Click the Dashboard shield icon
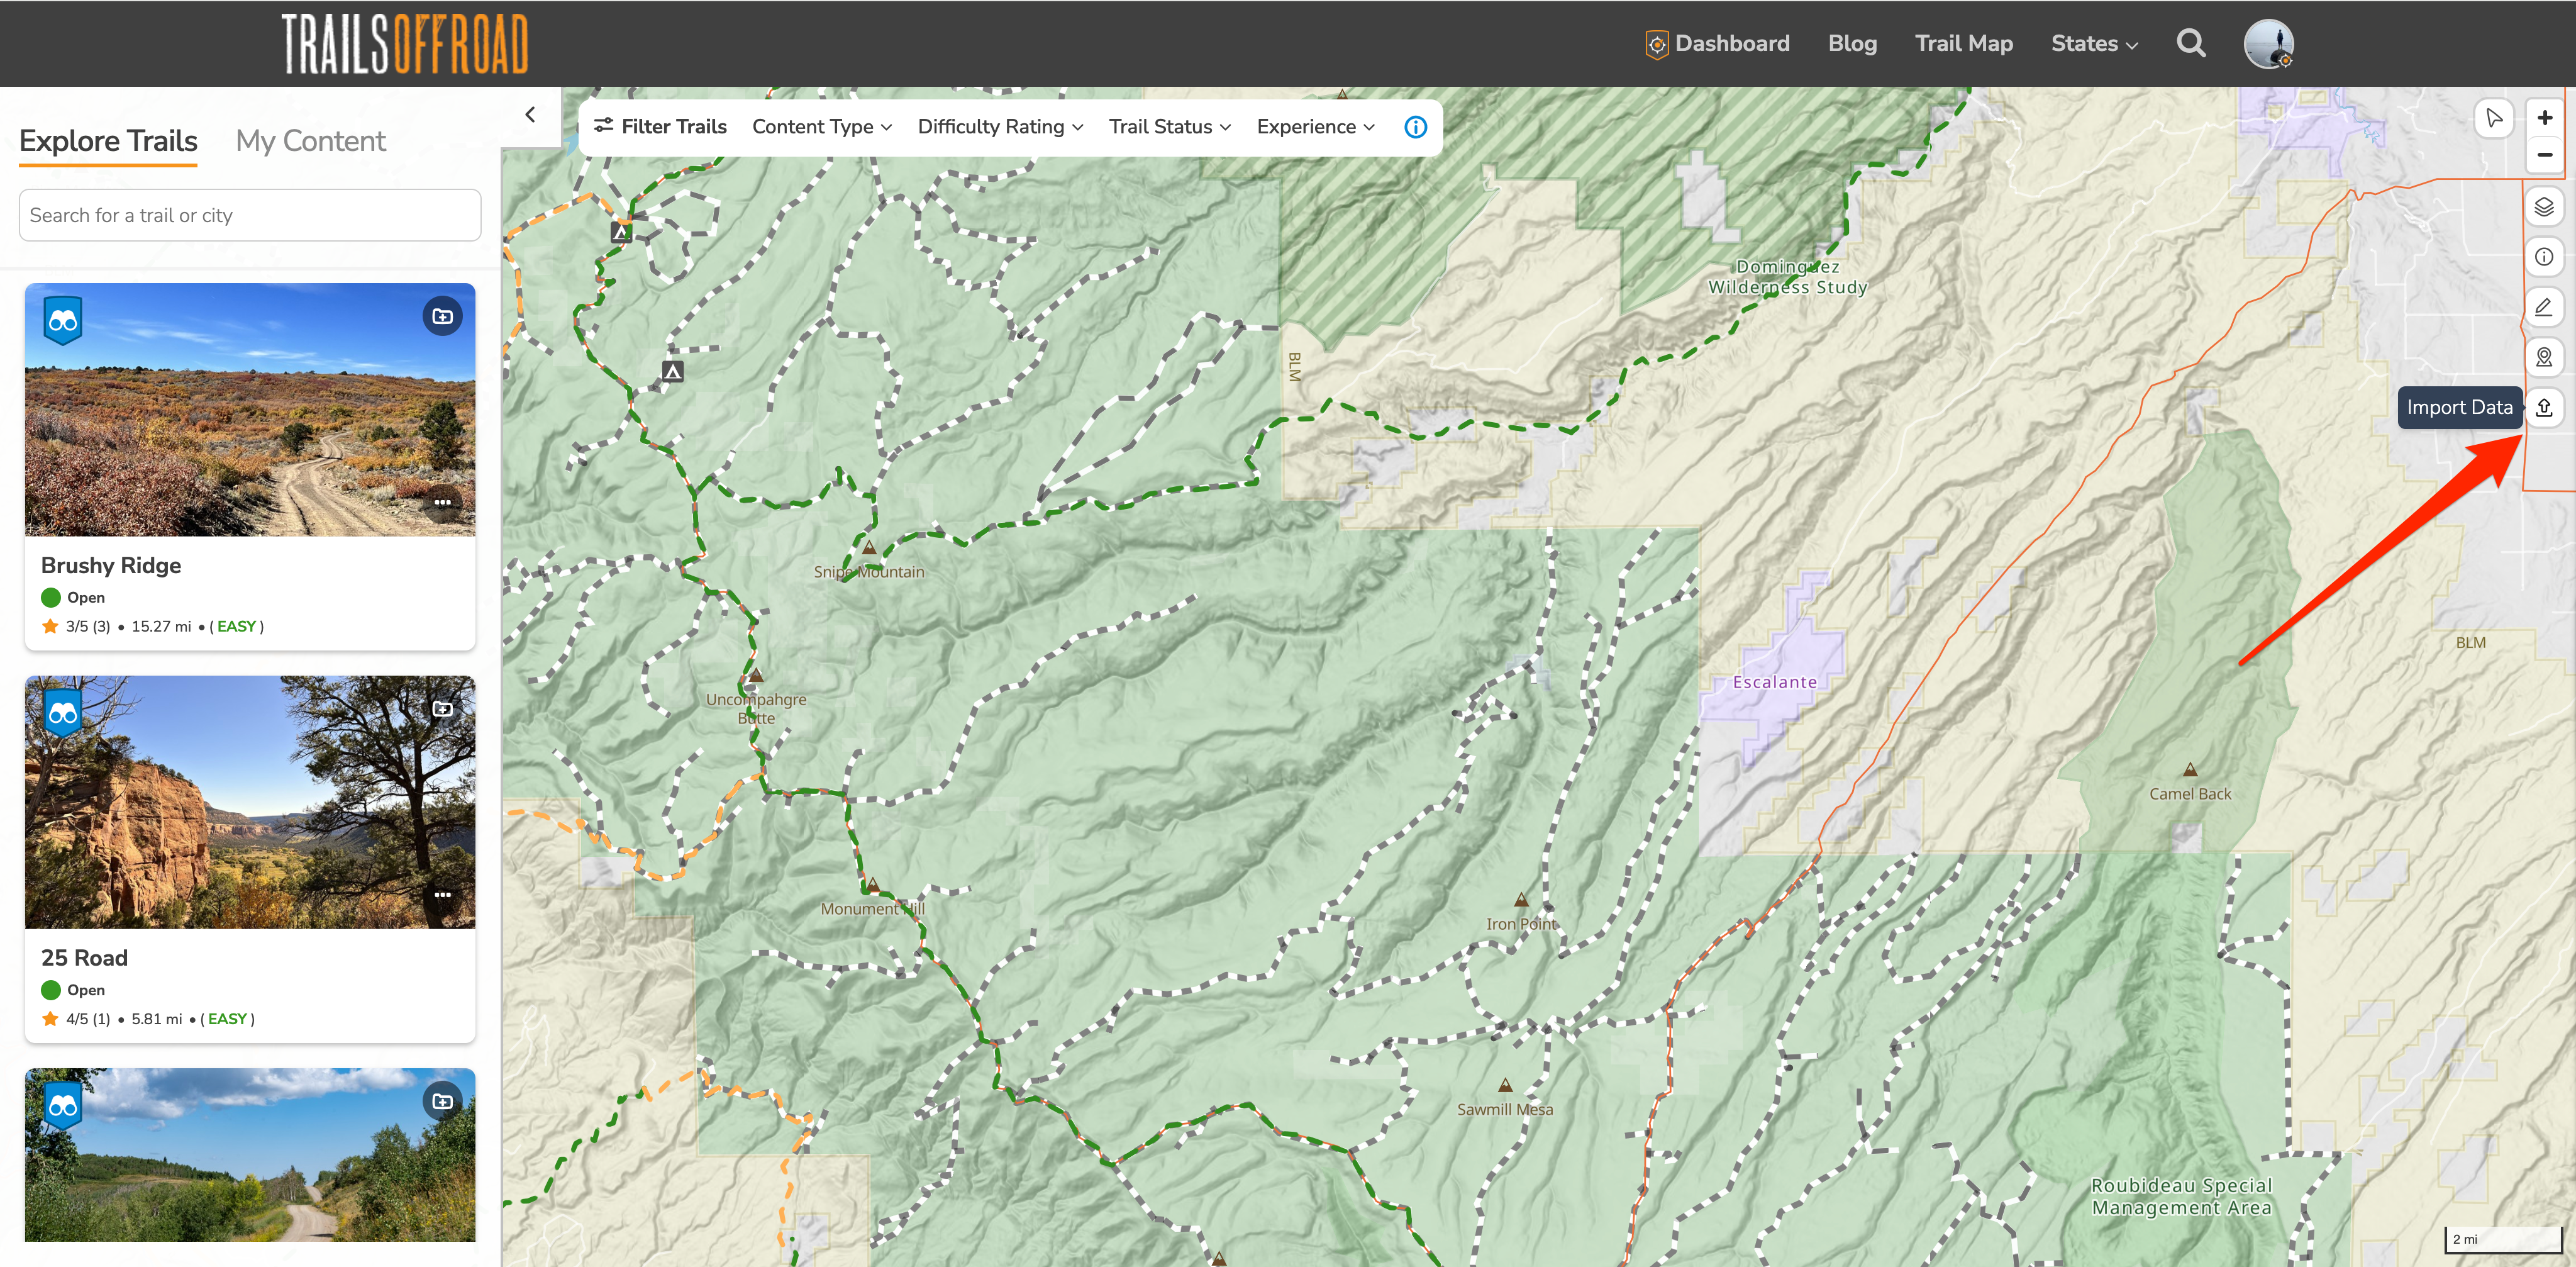Image resolution: width=2576 pixels, height=1267 pixels. tap(1657, 44)
